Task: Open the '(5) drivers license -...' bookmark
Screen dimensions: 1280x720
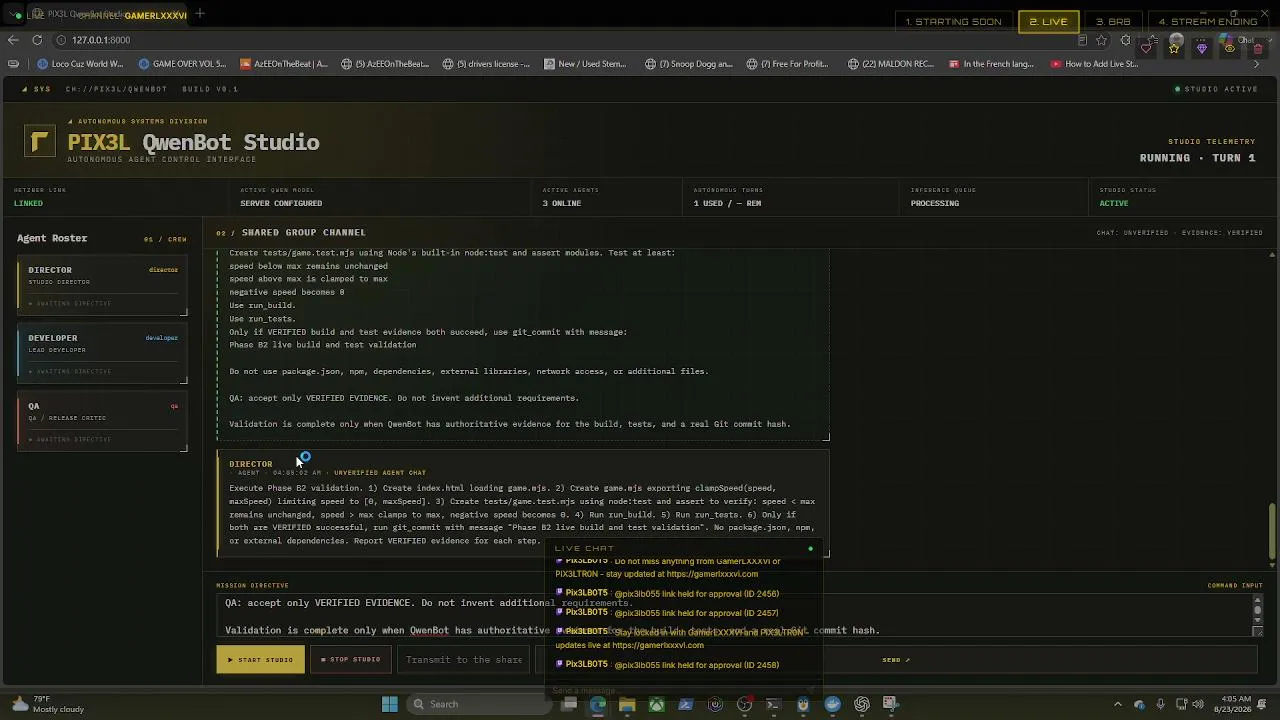Action: 485,64
